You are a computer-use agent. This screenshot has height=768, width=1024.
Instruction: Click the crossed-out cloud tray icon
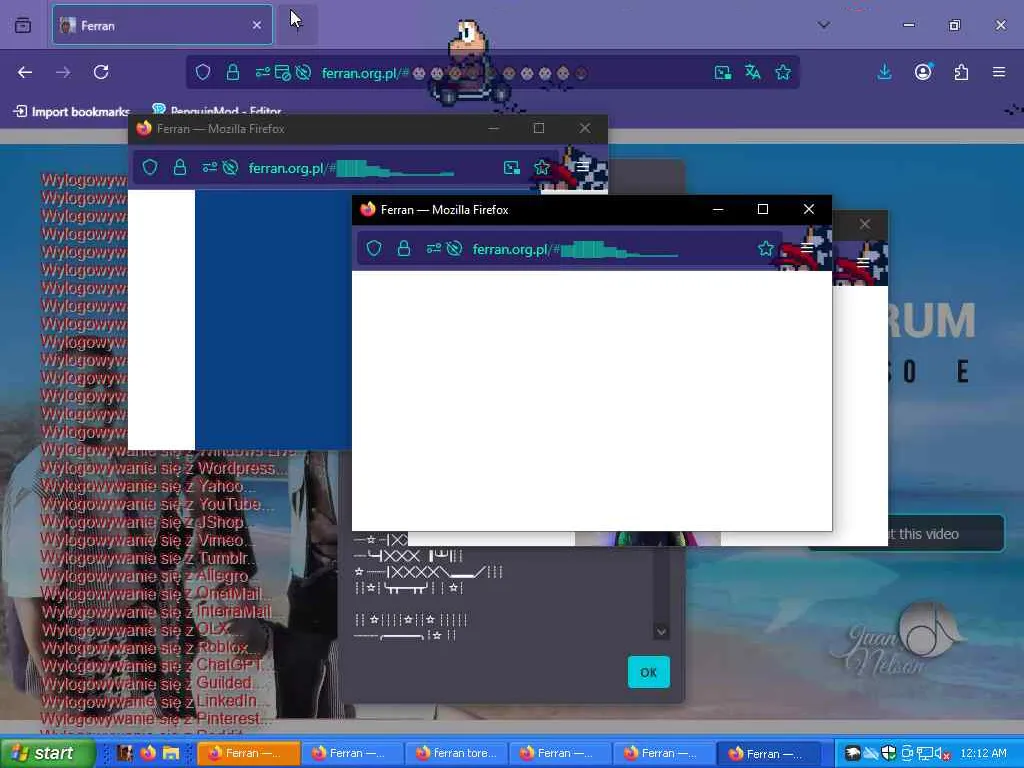pos(871,754)
